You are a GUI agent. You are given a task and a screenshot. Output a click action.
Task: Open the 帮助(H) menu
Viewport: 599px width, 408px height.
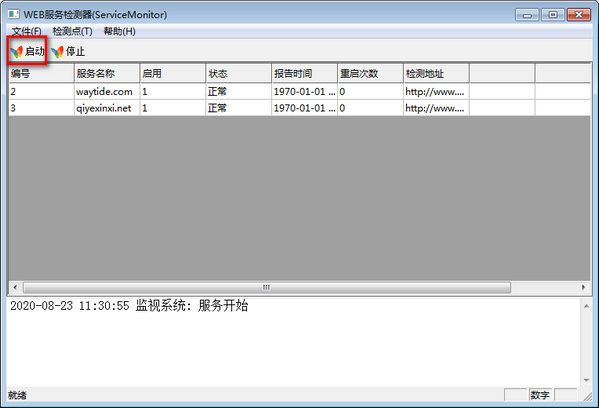(x=120, y=31)
